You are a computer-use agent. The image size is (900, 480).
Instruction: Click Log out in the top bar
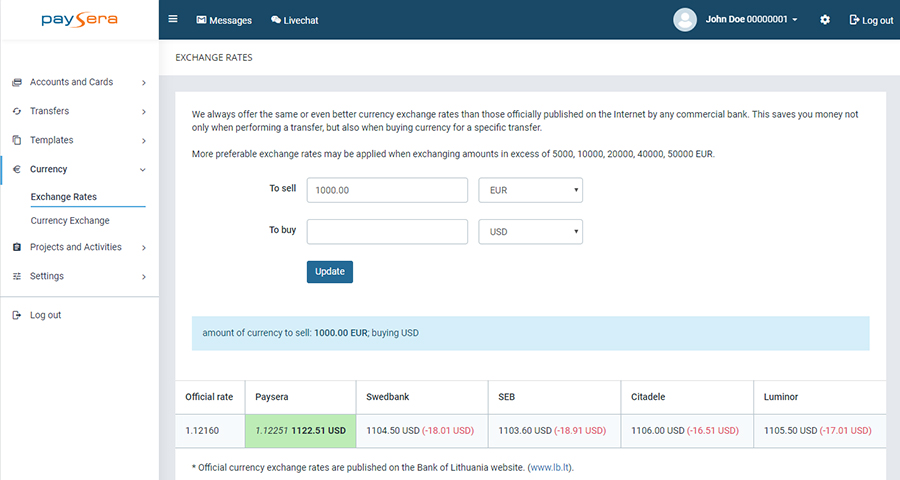(x=870, y=20)
